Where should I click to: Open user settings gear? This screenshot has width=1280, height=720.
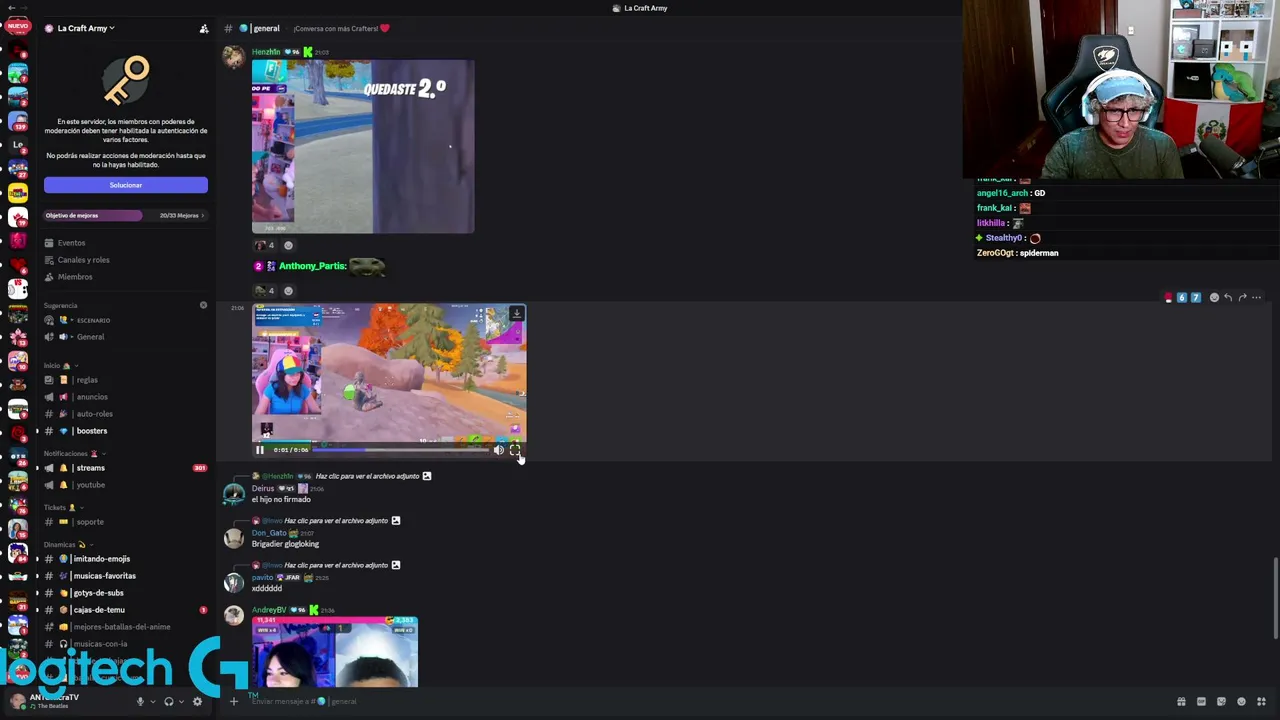point(197,702)
